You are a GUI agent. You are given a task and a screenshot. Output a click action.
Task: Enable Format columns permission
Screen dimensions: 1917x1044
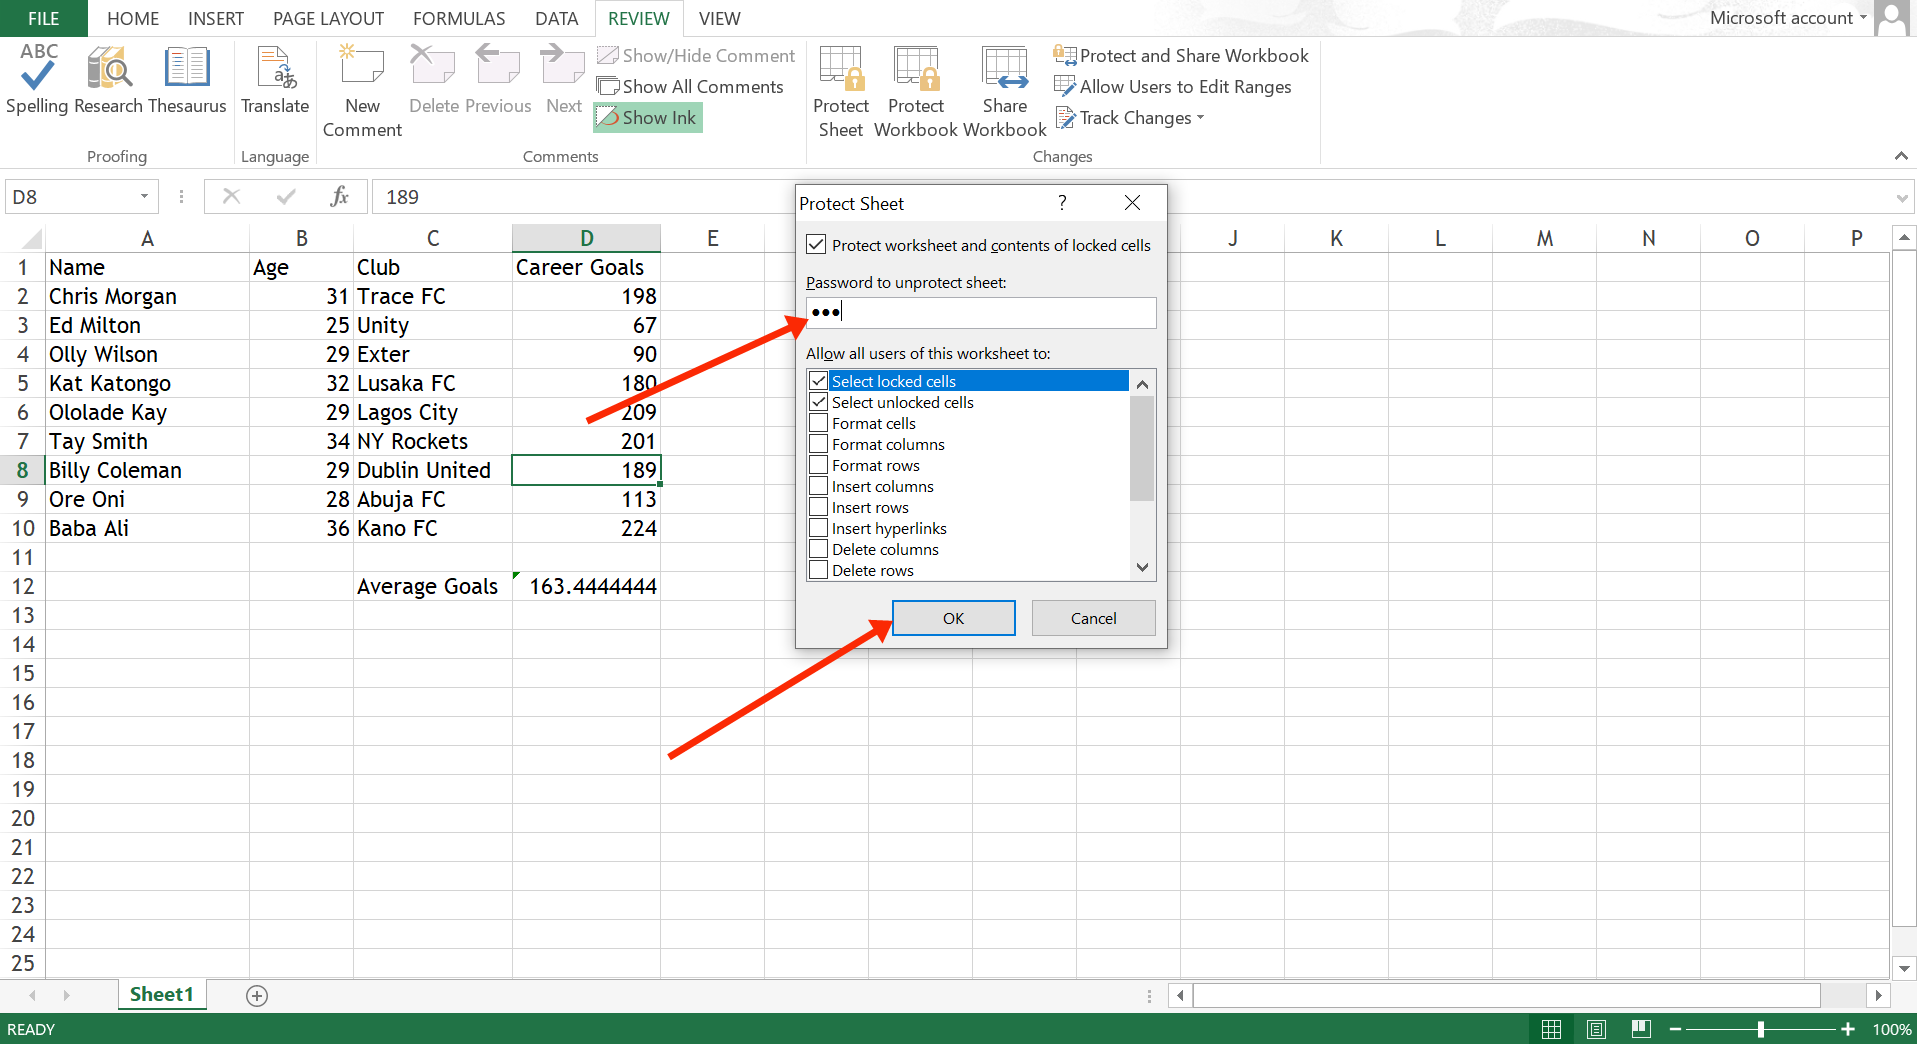pyautogui.click(x=818, y=444)
